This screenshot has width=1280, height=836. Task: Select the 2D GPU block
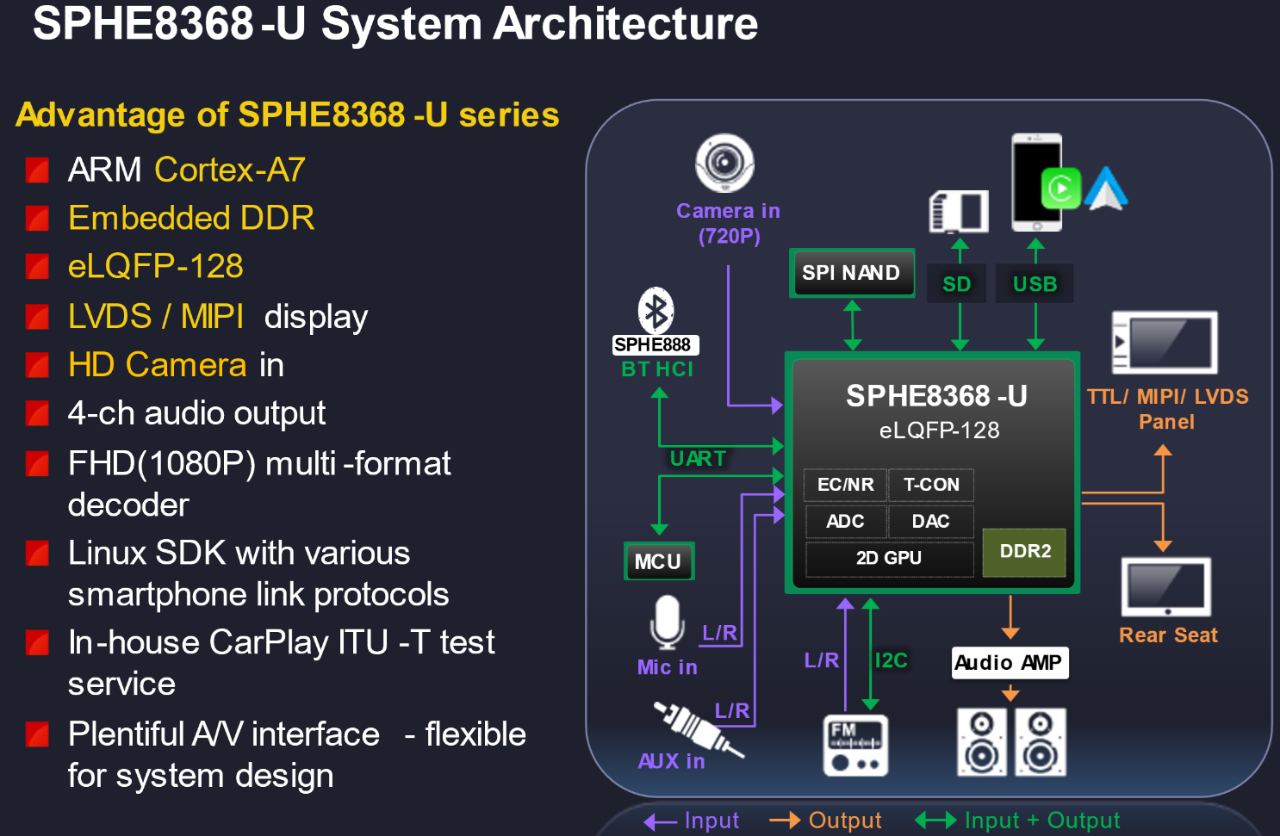pyautogui.click(x=889, y=559)
